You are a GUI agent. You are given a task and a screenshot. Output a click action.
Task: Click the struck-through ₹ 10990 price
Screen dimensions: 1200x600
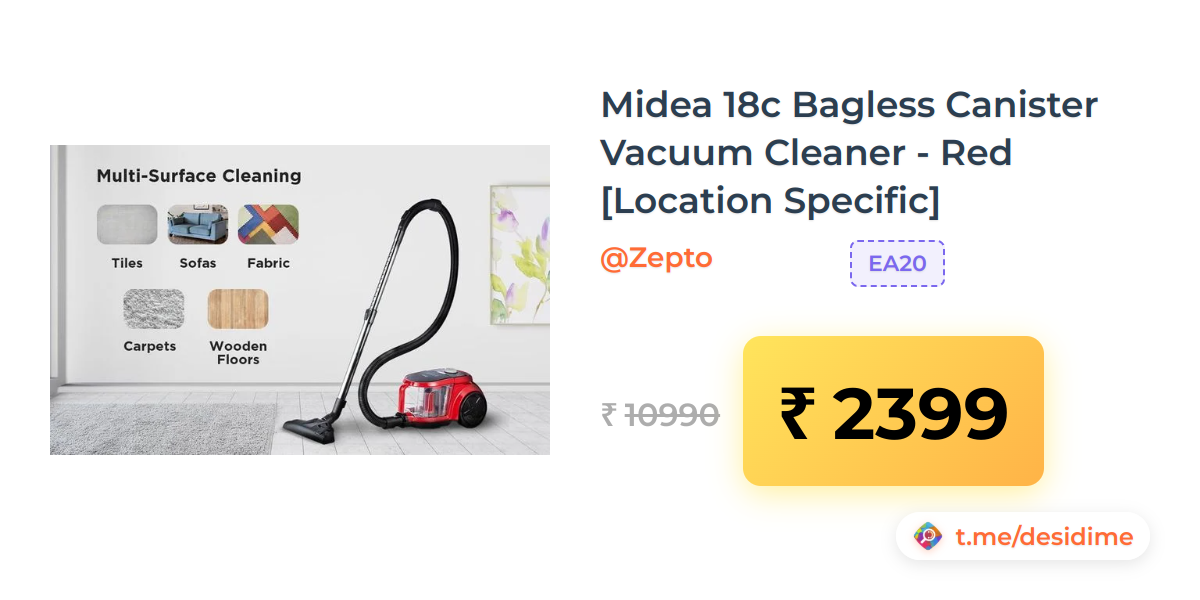tap(660, 414)
